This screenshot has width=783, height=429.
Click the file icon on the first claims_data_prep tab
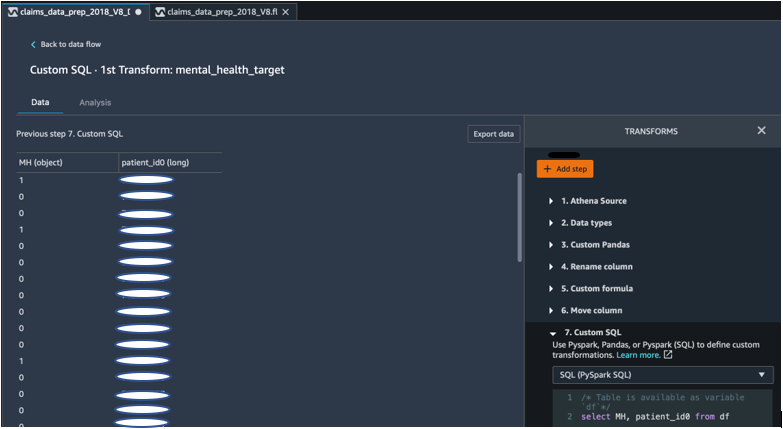tap(12, 12)
